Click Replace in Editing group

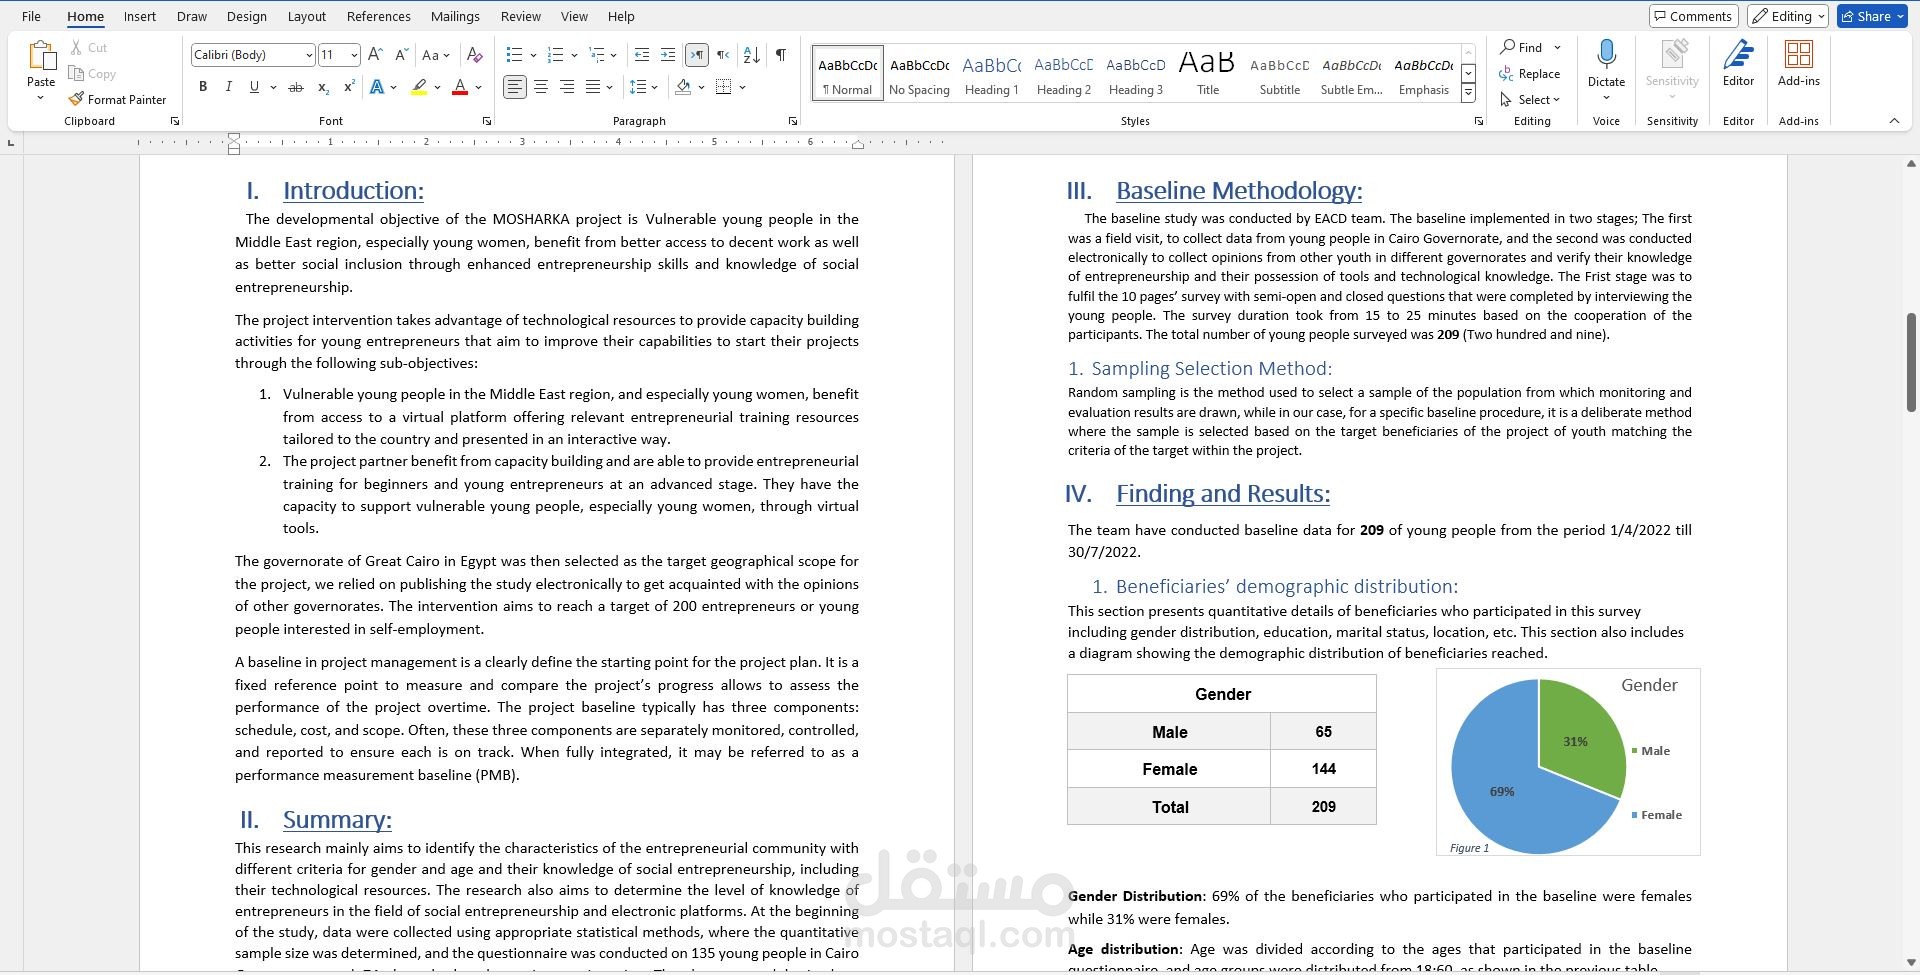(x=1530, y=73)
